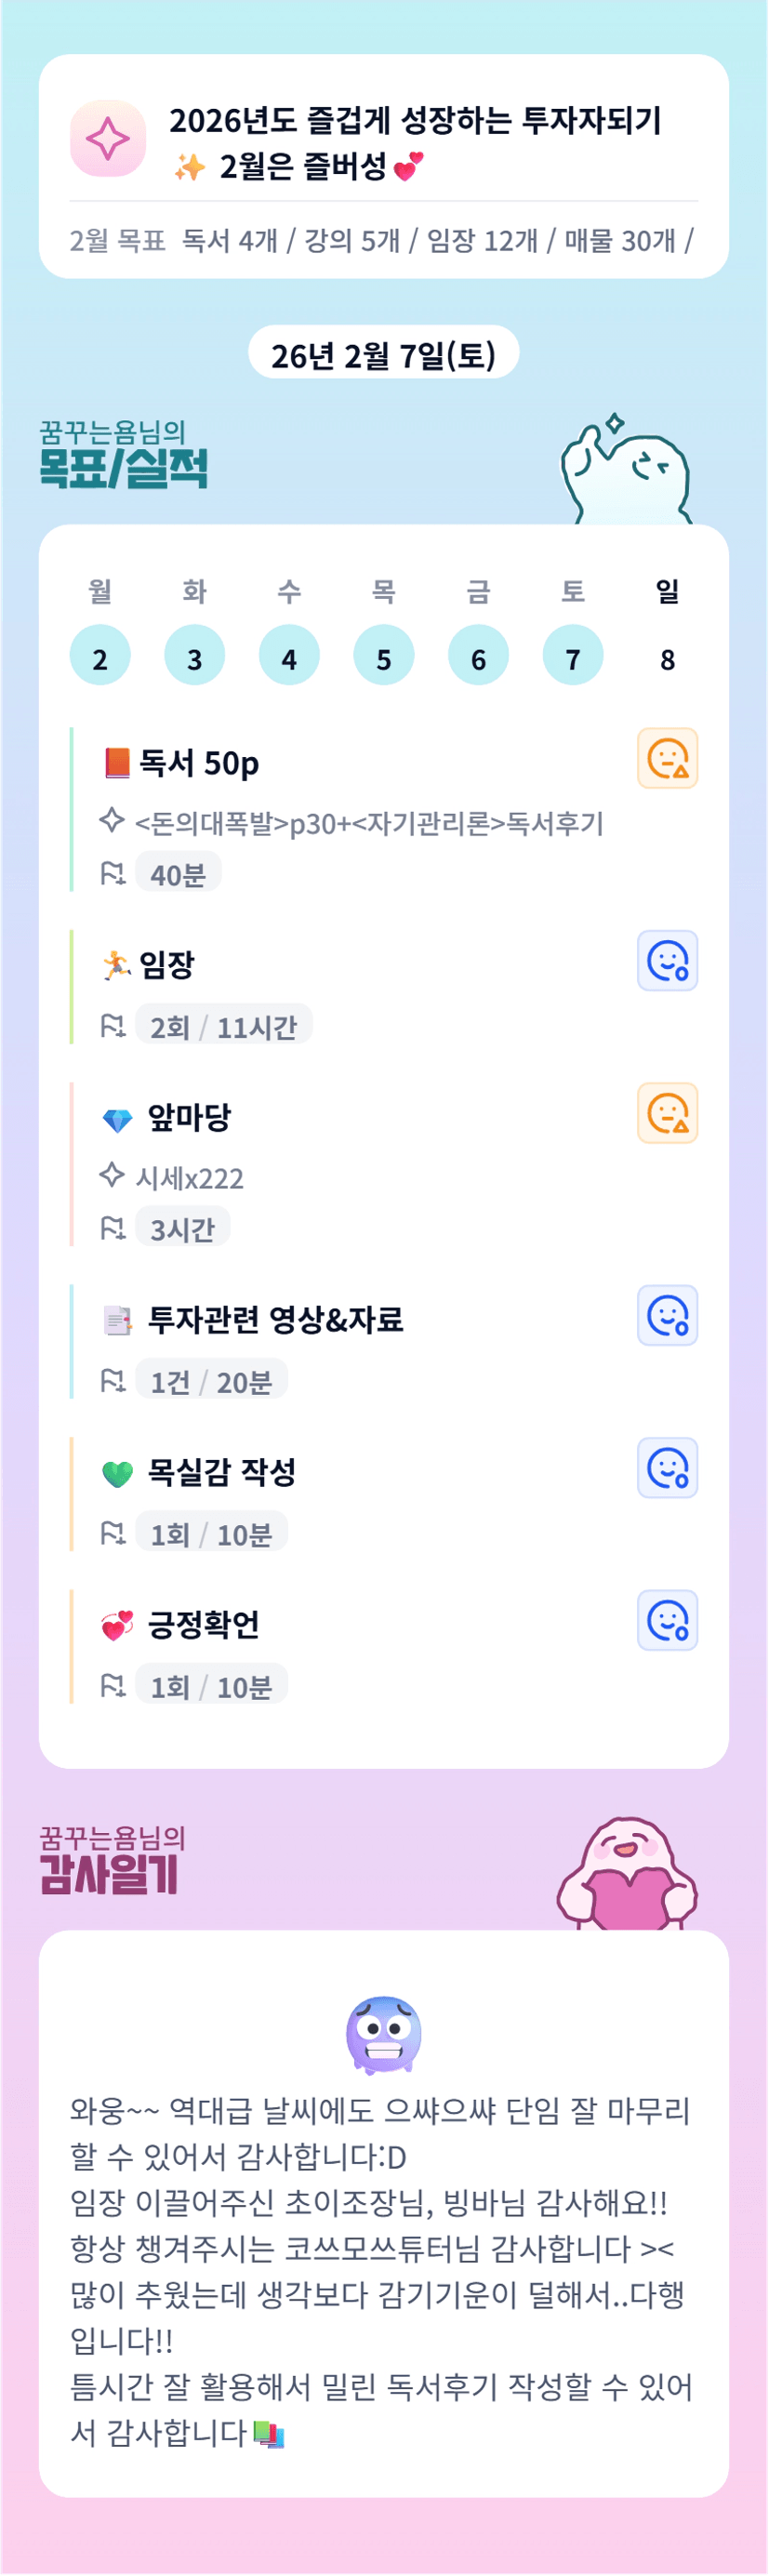Image resolution: width=769 pixels, height=2576 pixels.
Task: Click the 40분 time tag under 독서
Action: pos(178,874)
